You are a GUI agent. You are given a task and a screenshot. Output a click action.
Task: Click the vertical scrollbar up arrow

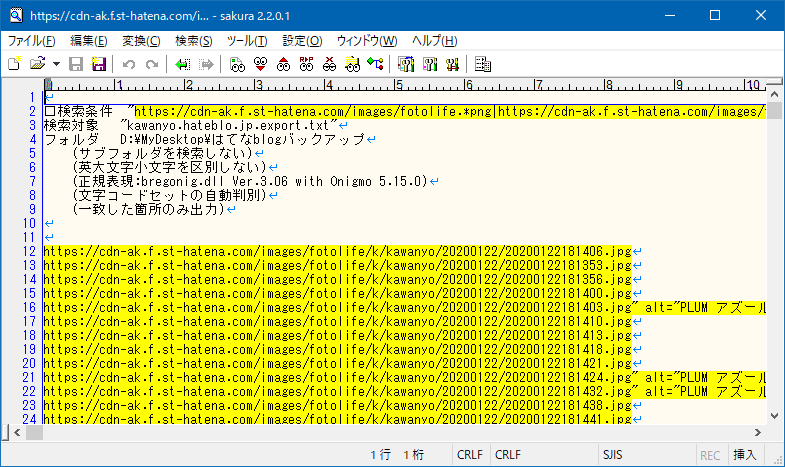774,94
